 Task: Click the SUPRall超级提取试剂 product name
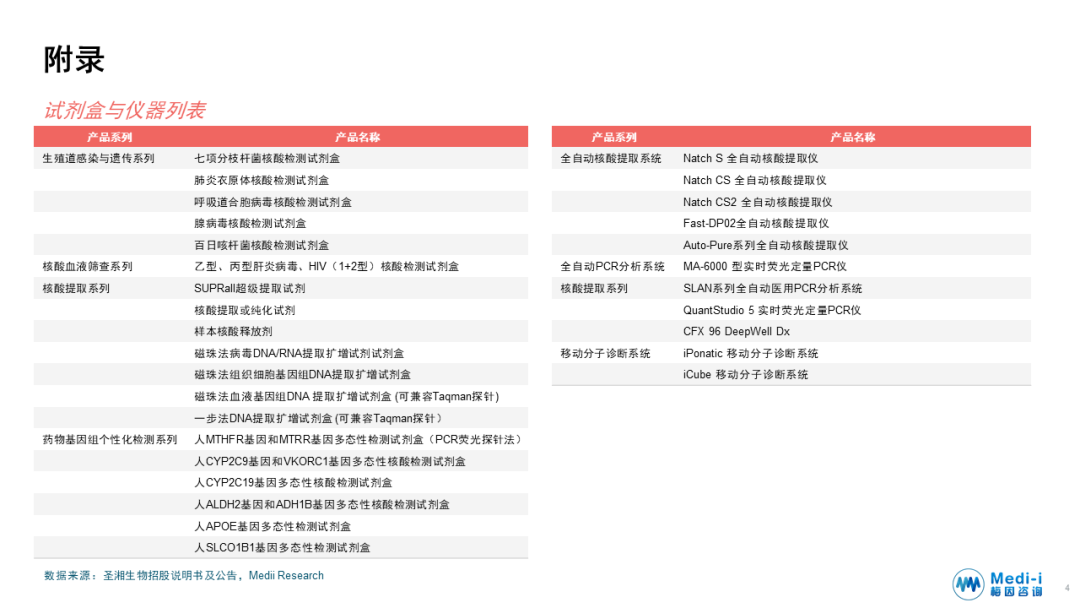point(250,288)
